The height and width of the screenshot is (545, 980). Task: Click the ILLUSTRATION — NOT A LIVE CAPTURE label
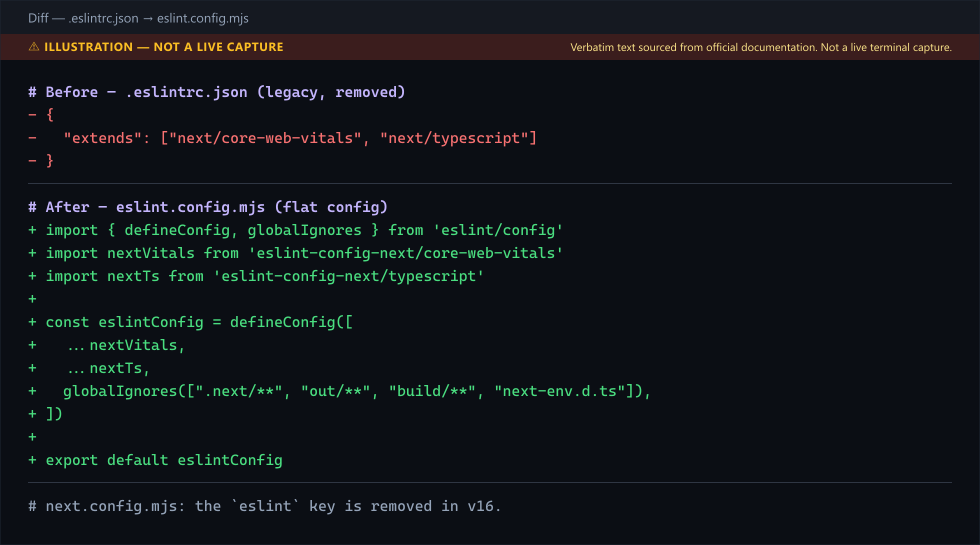[164, 47]
